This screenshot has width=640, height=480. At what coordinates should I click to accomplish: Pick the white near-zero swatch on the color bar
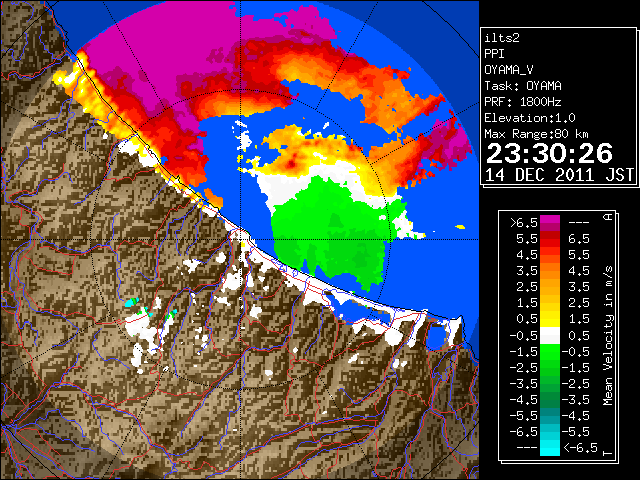(550, 336)
